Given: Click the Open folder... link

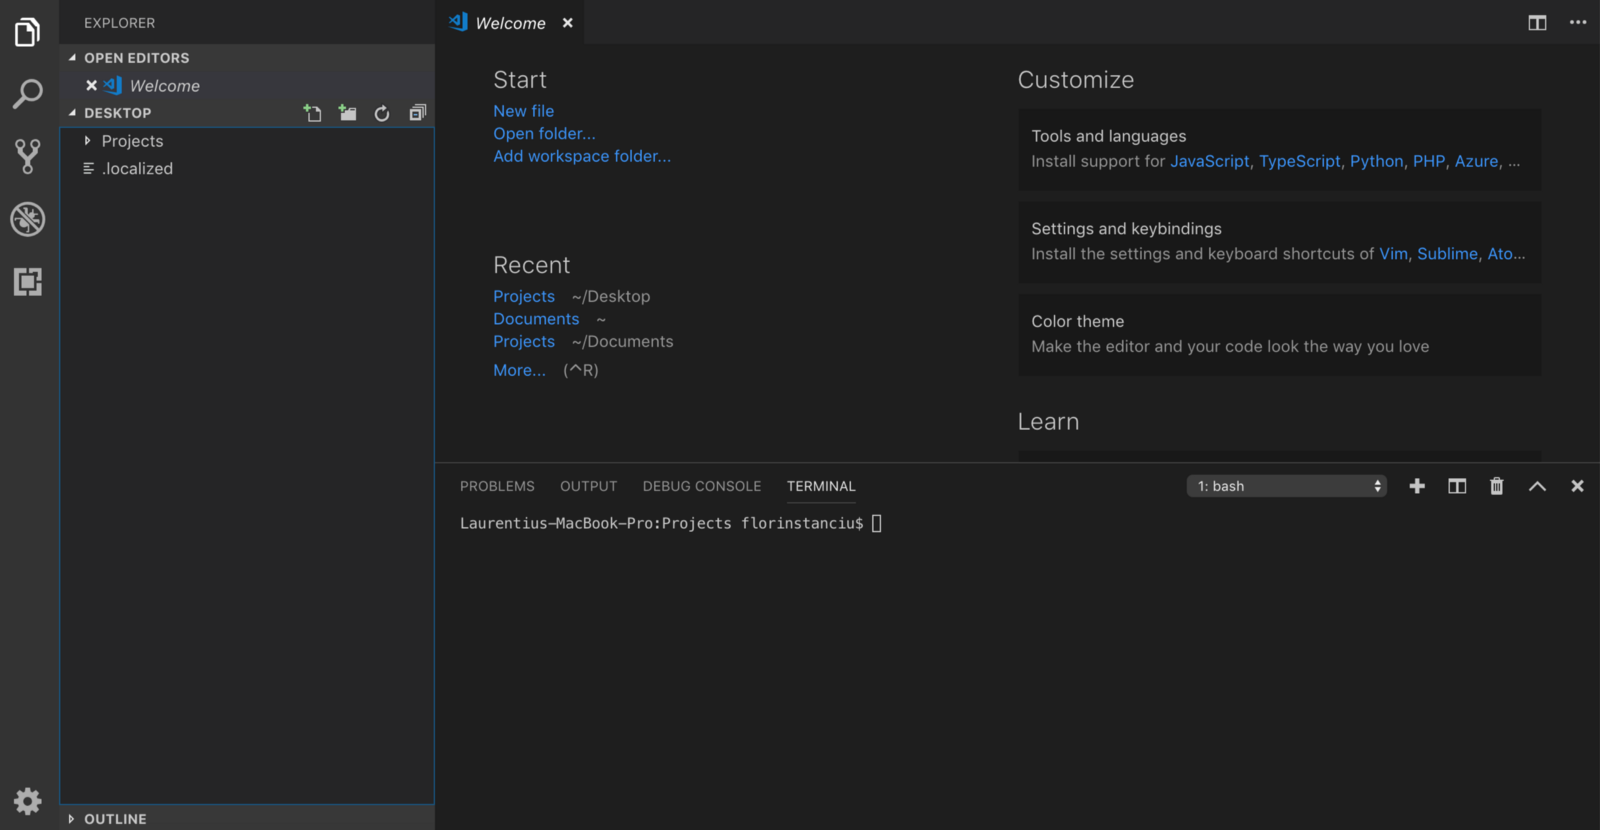Looking at the screenshot, I should coord(544,134).
